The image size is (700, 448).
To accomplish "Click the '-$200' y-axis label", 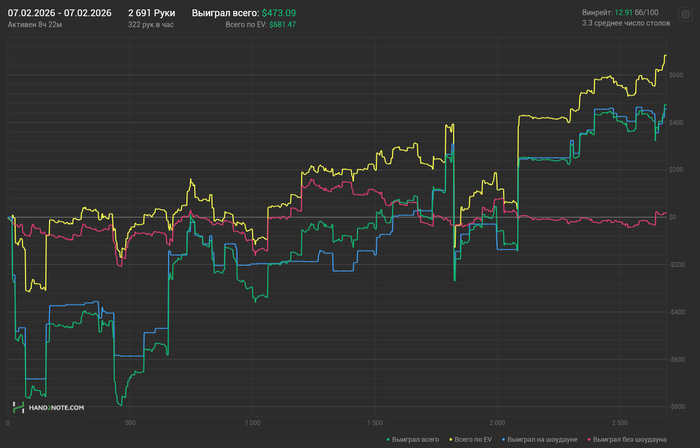I will [x=676, y=265].
